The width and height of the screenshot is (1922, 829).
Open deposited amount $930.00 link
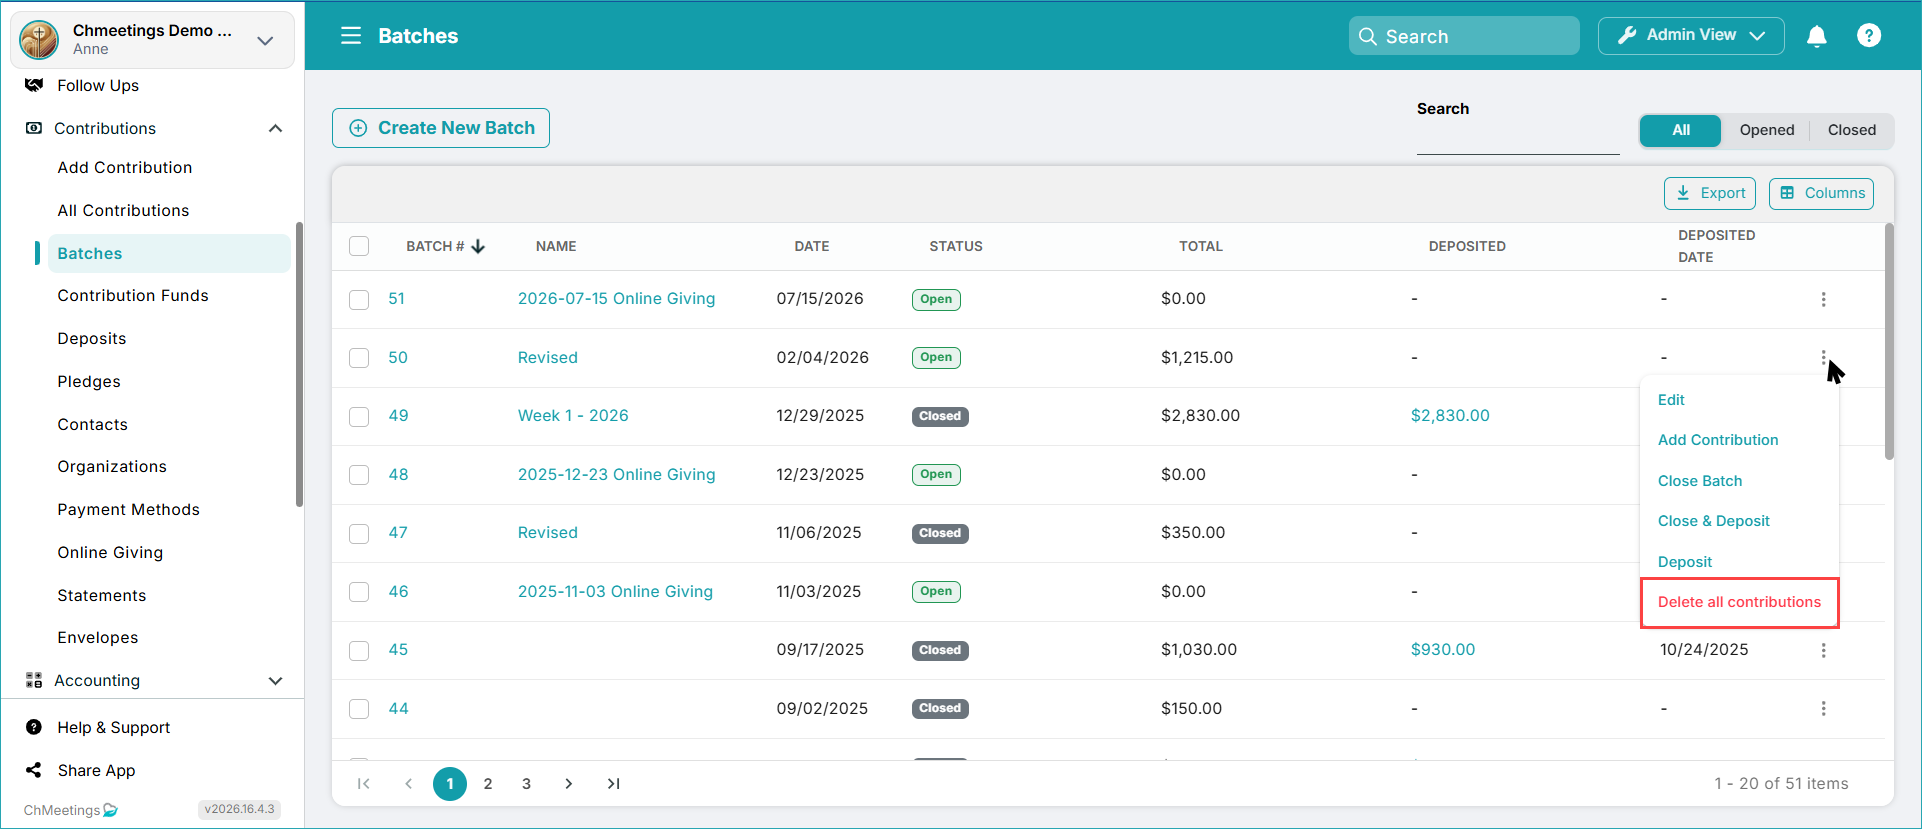pyautogui.click(x=1442, y=649)
